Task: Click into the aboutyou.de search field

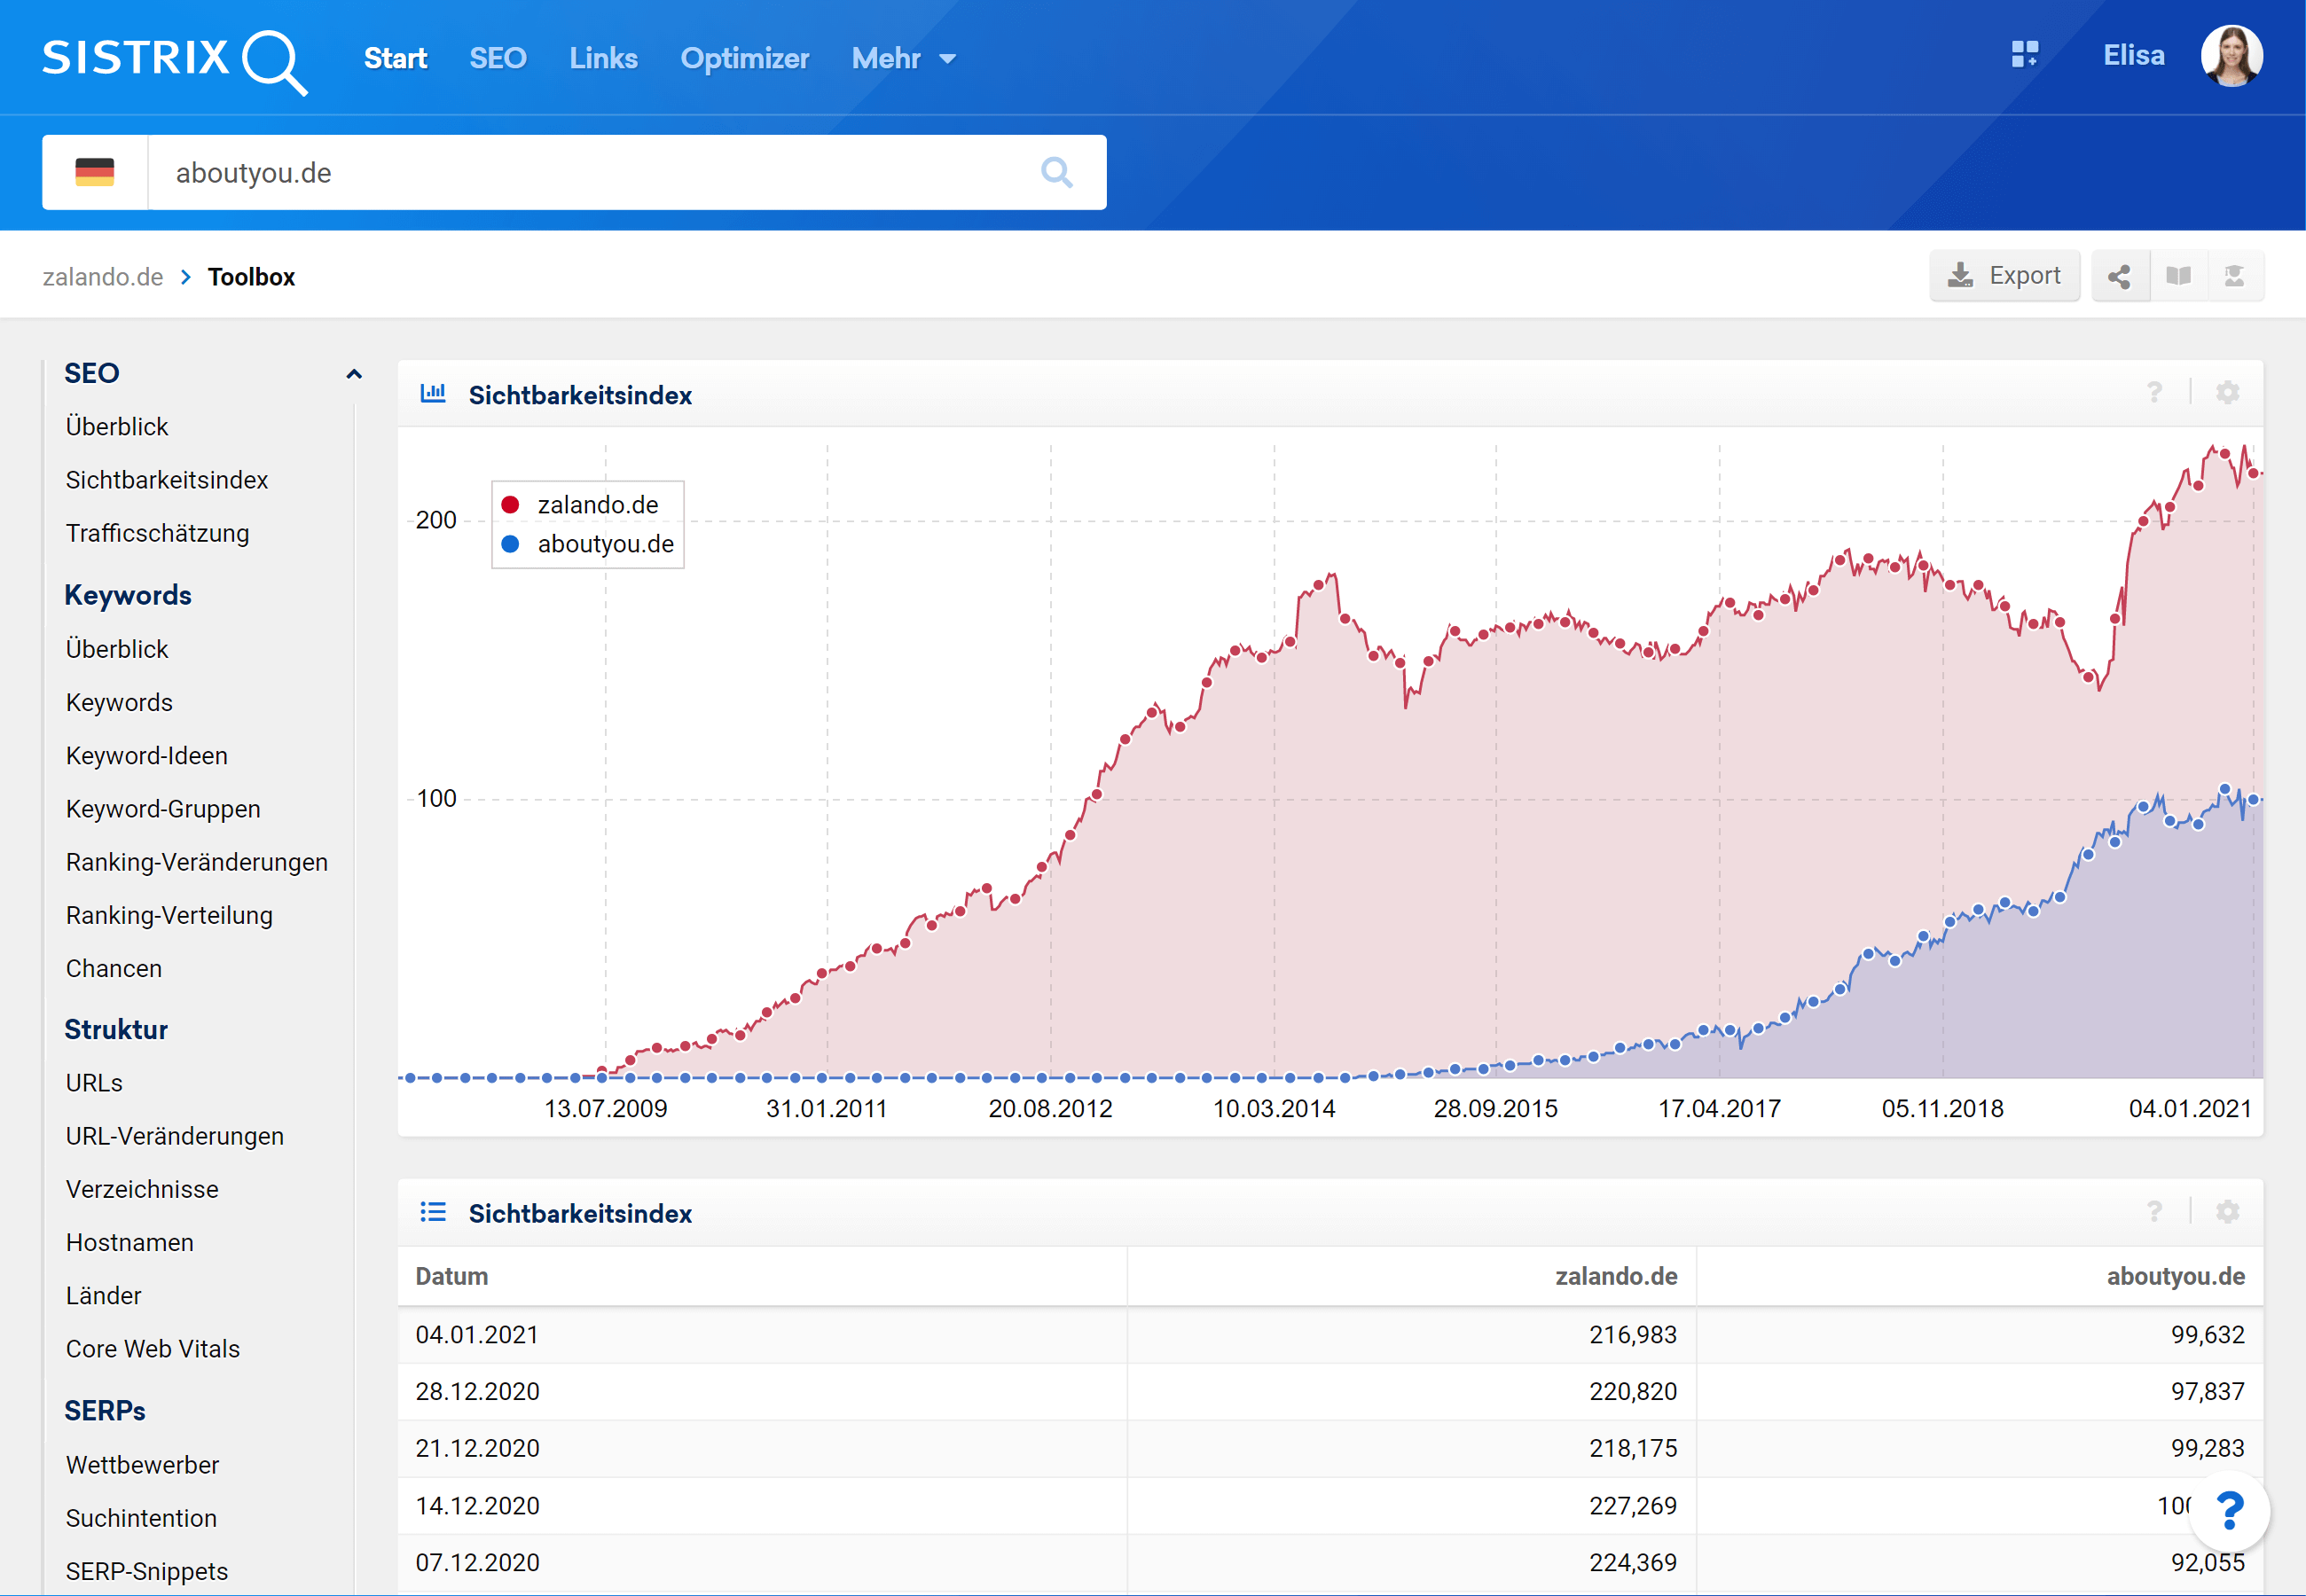Action: click(590, 173)
